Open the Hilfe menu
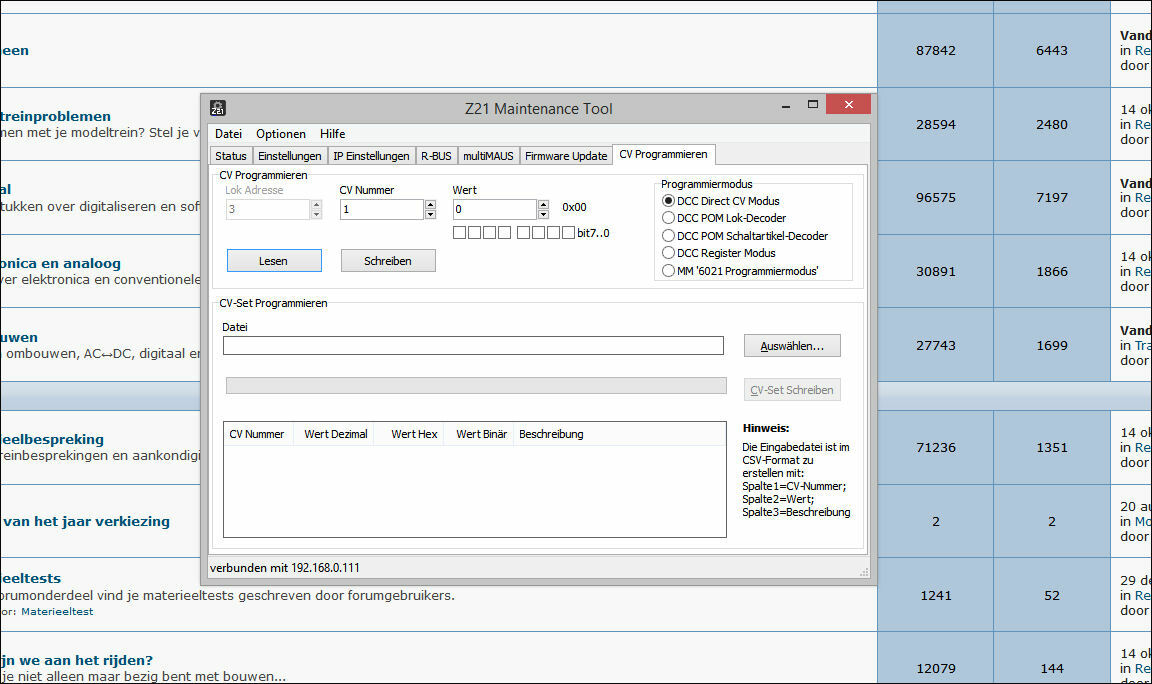The image size is (1152, 684). [332, 134]
